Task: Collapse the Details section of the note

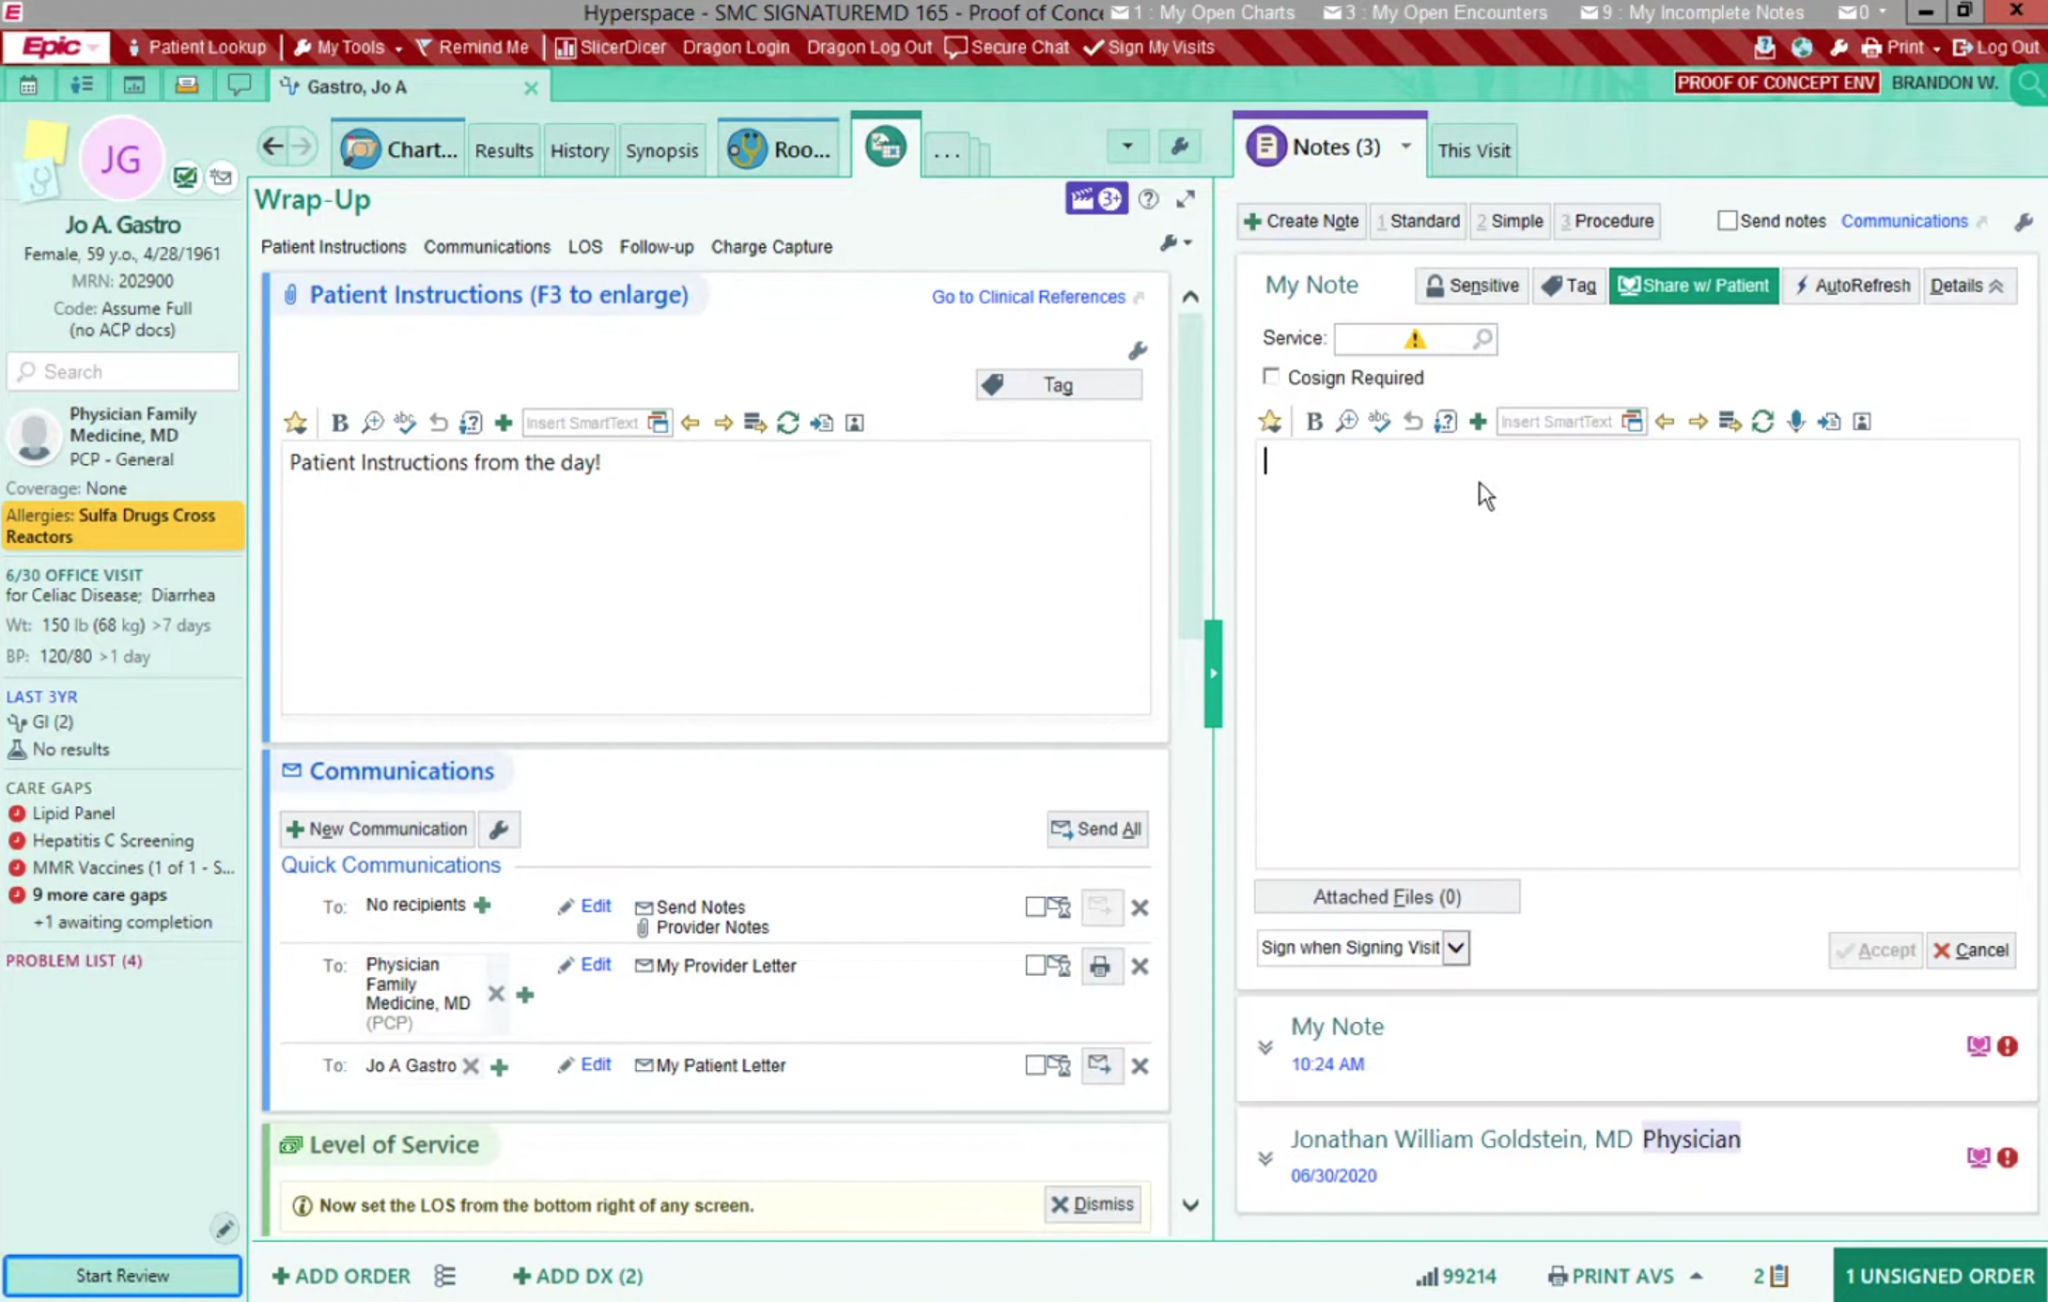Action: [1966, 286]
